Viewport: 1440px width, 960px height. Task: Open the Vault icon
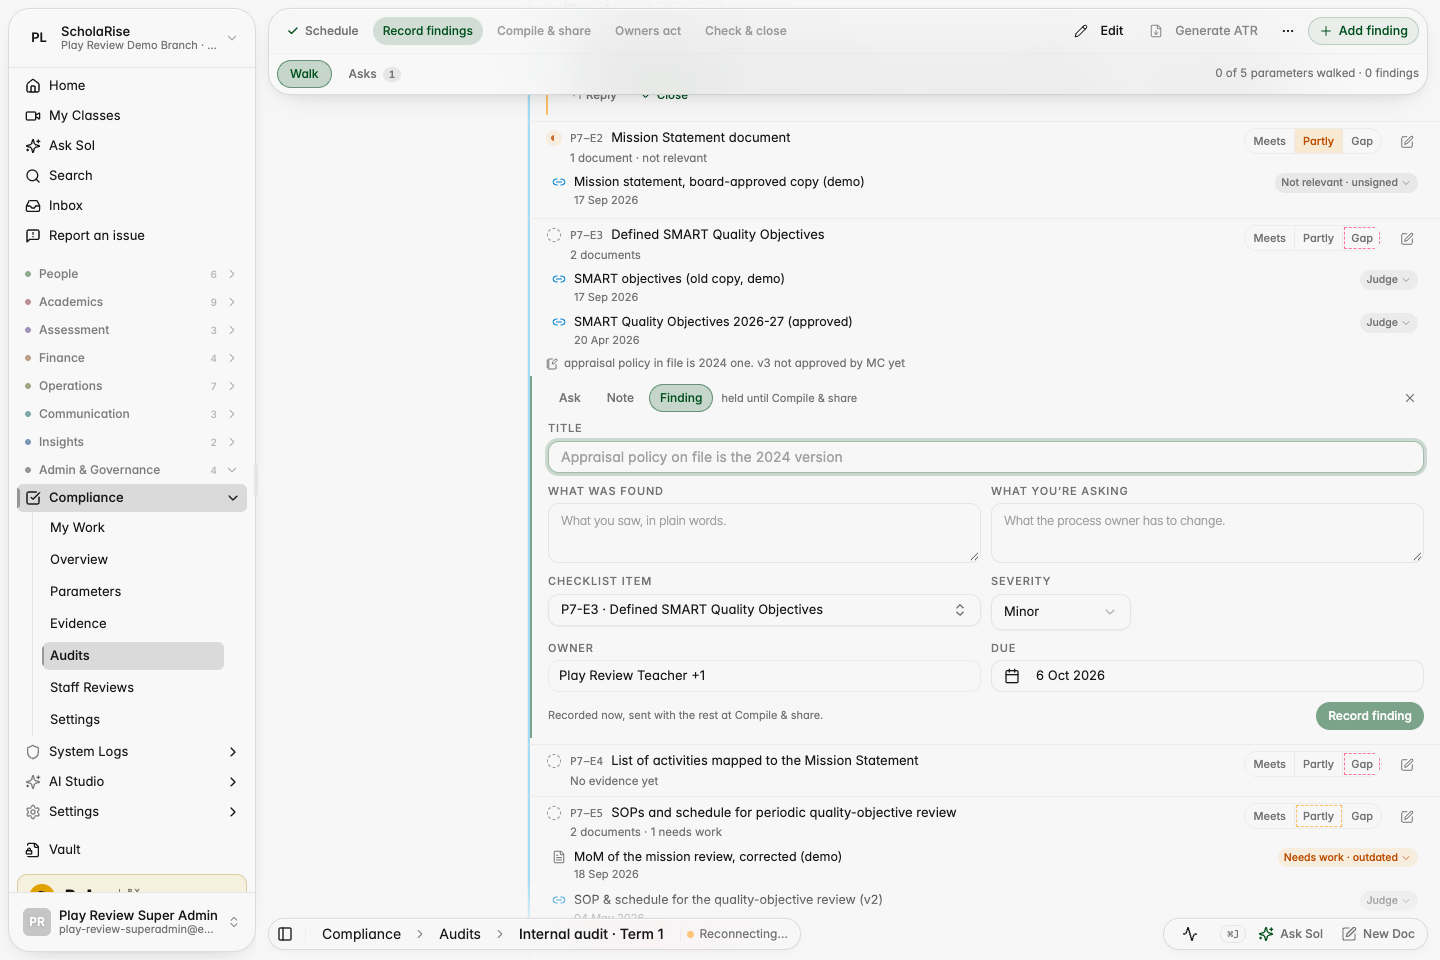click(33, 850)
